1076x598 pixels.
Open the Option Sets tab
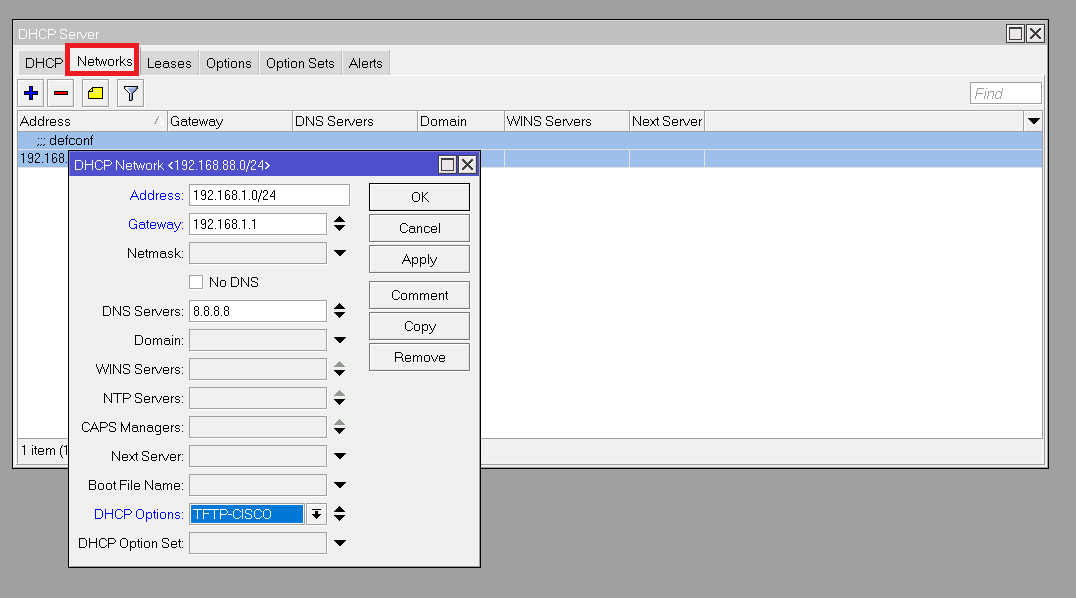300,63
